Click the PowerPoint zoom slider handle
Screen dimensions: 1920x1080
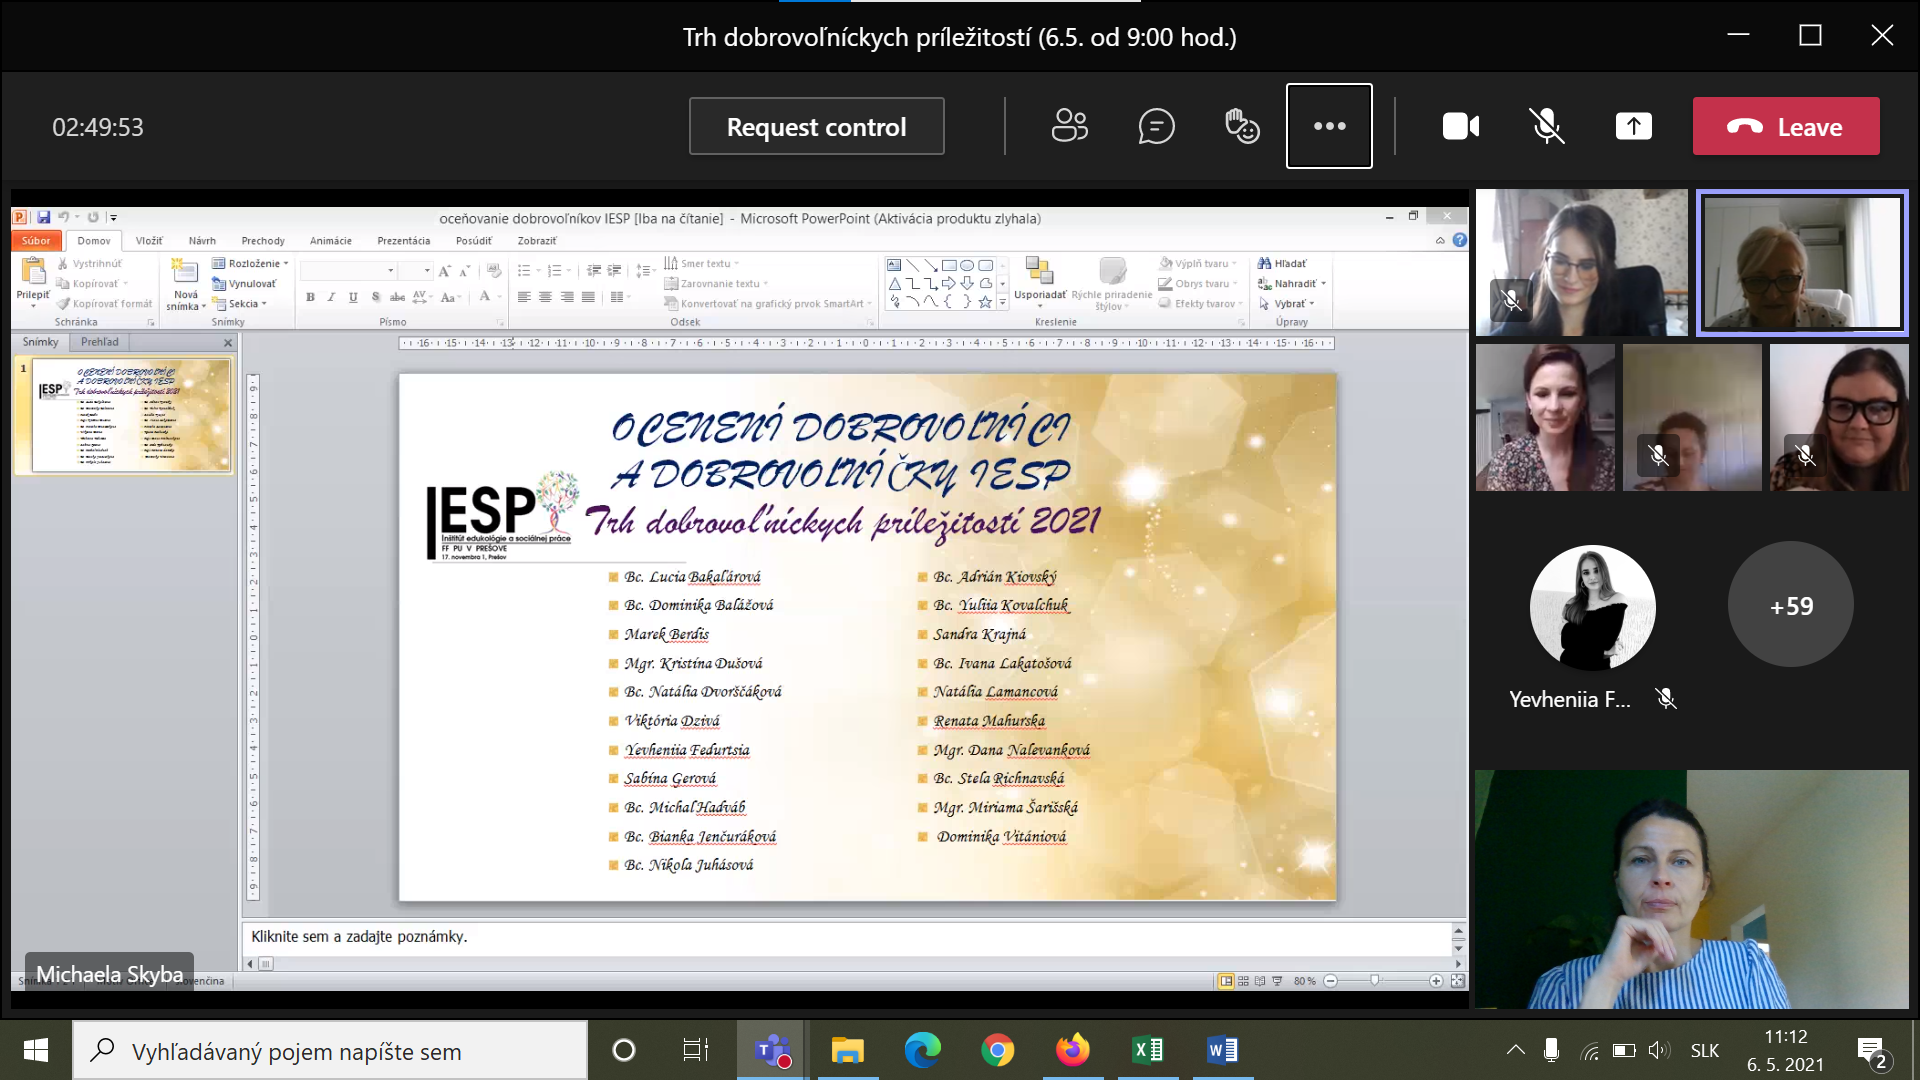click(x=1376, y=981)
